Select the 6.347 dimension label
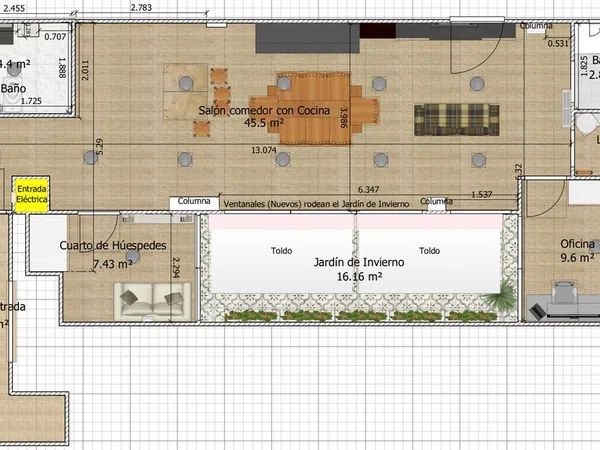This screenshot has height=450, width=600. [x=368, y=189]
